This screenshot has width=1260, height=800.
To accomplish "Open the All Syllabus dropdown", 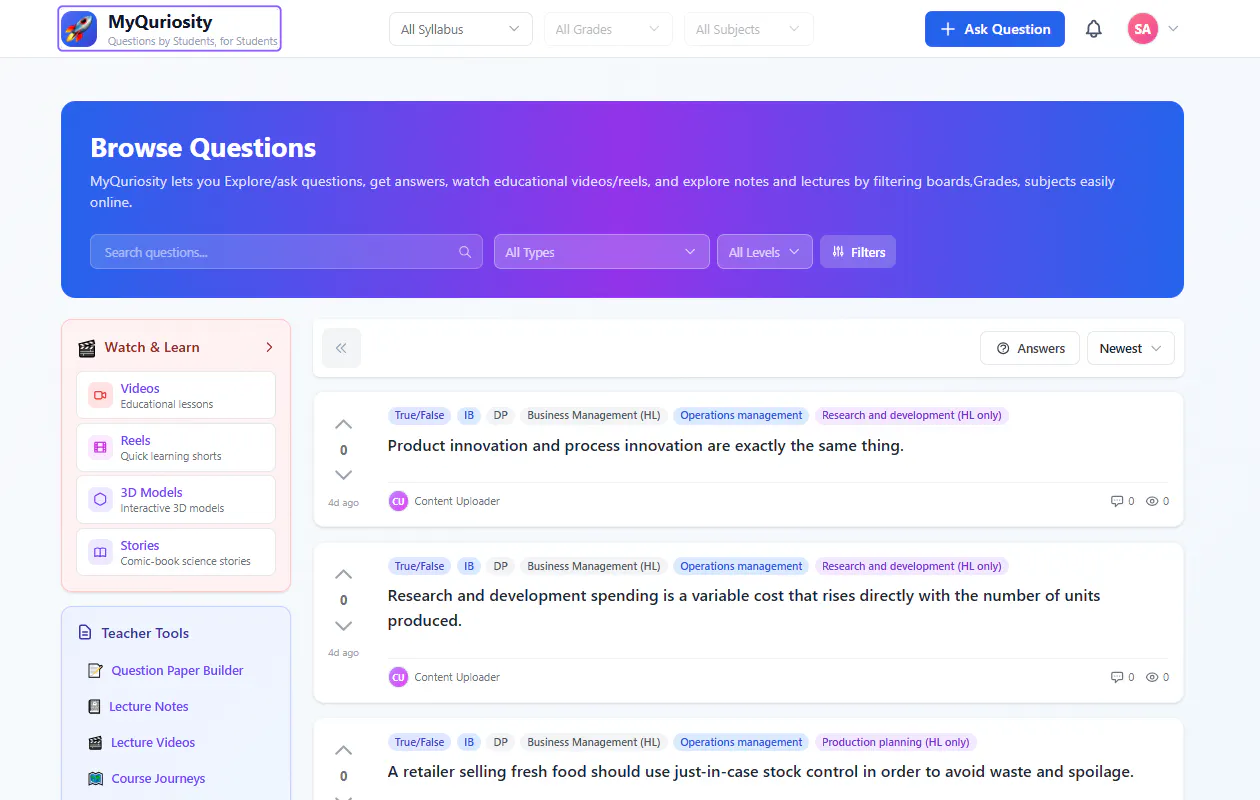I will click(x=460, y=29).
